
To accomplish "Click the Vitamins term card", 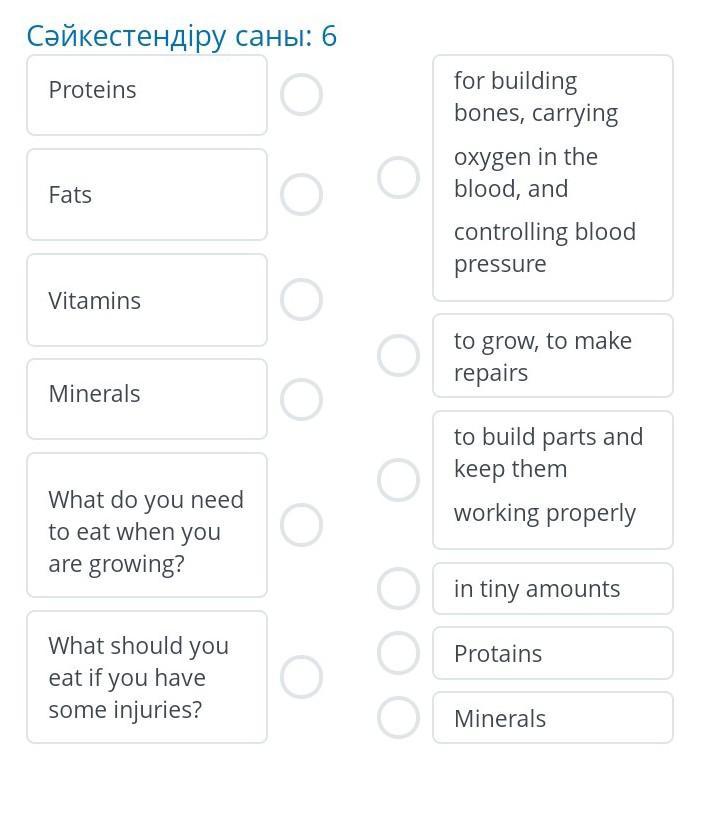I will pyautogui.click(x=146, y=300).
